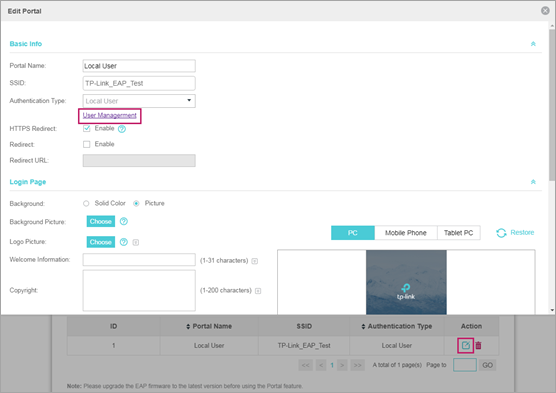This screenshot has height=393, width=556.
Task: Close the Edit Portal dialog
Action: pos(545,11)
